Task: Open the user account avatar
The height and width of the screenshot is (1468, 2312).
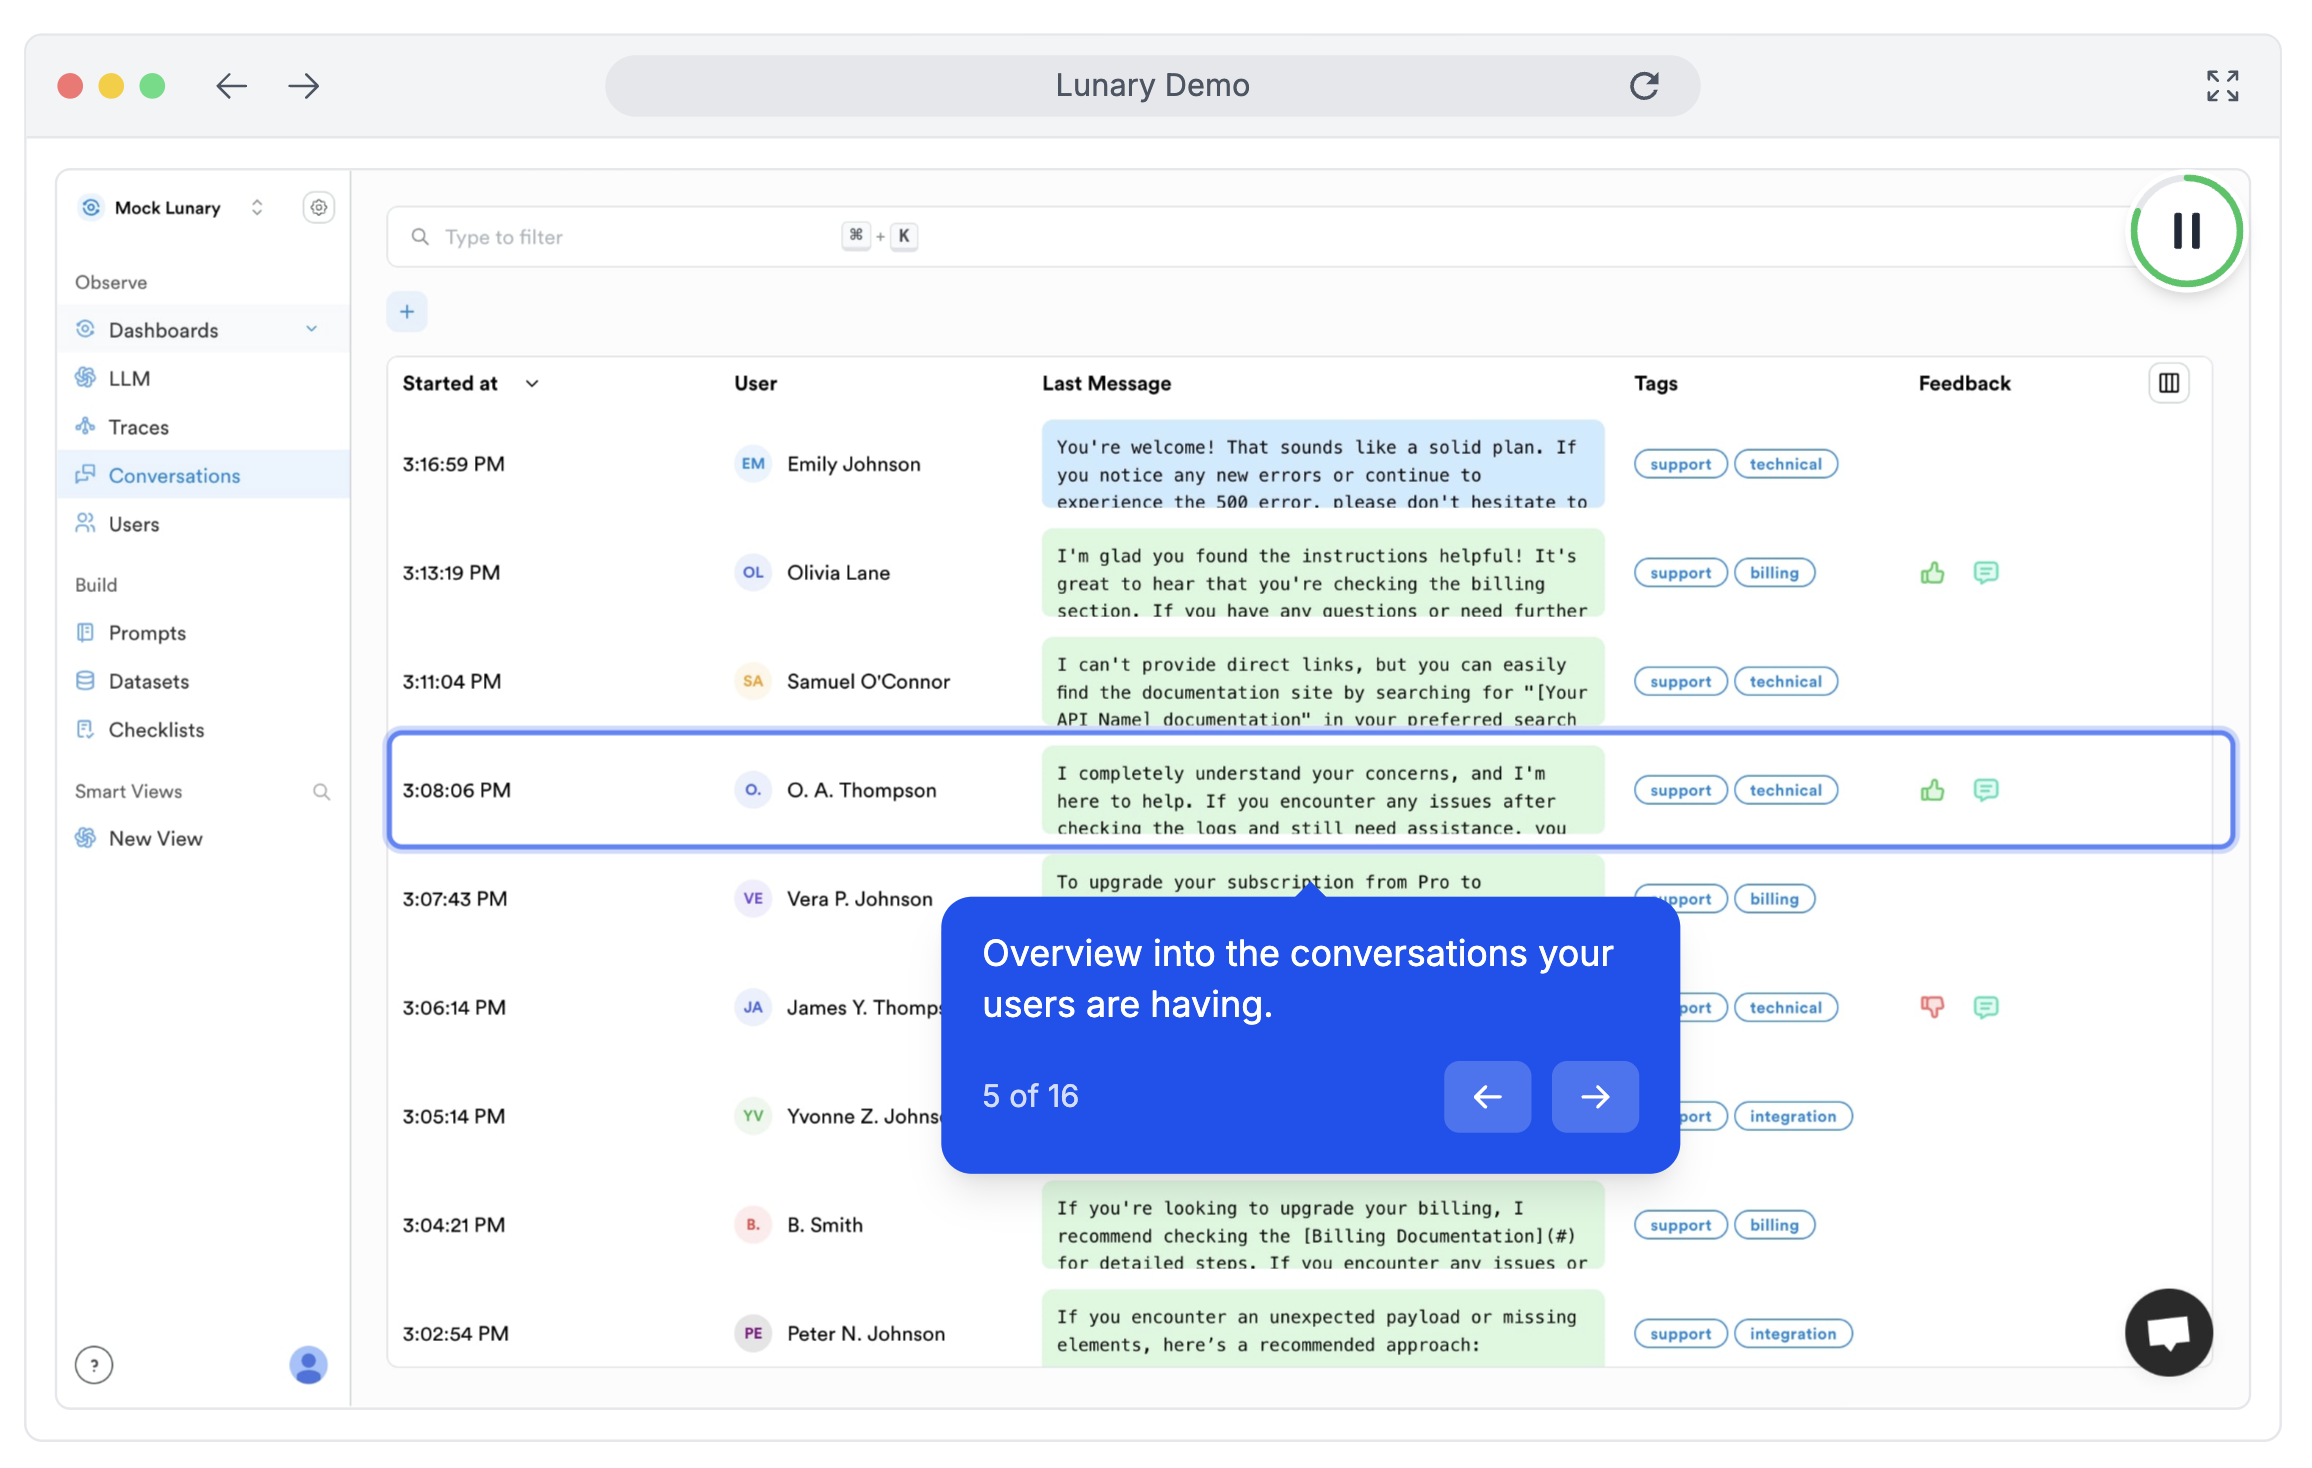Action: [308, 1364]
